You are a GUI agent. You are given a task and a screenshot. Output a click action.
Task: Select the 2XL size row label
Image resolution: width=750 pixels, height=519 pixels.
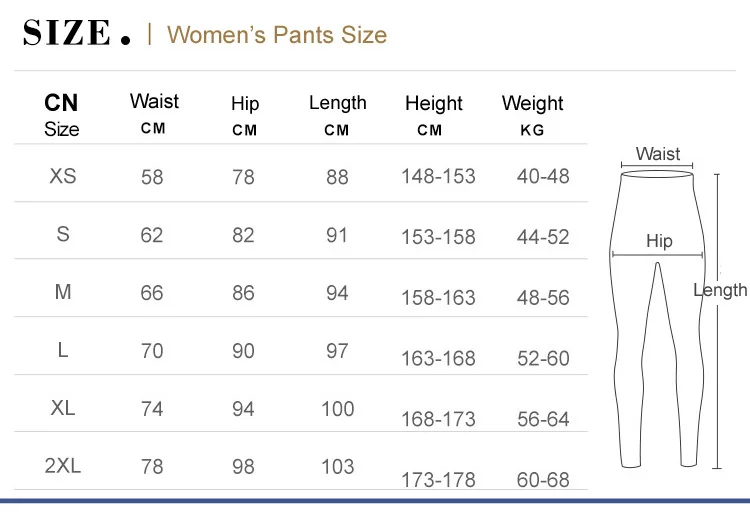point(63,466)
